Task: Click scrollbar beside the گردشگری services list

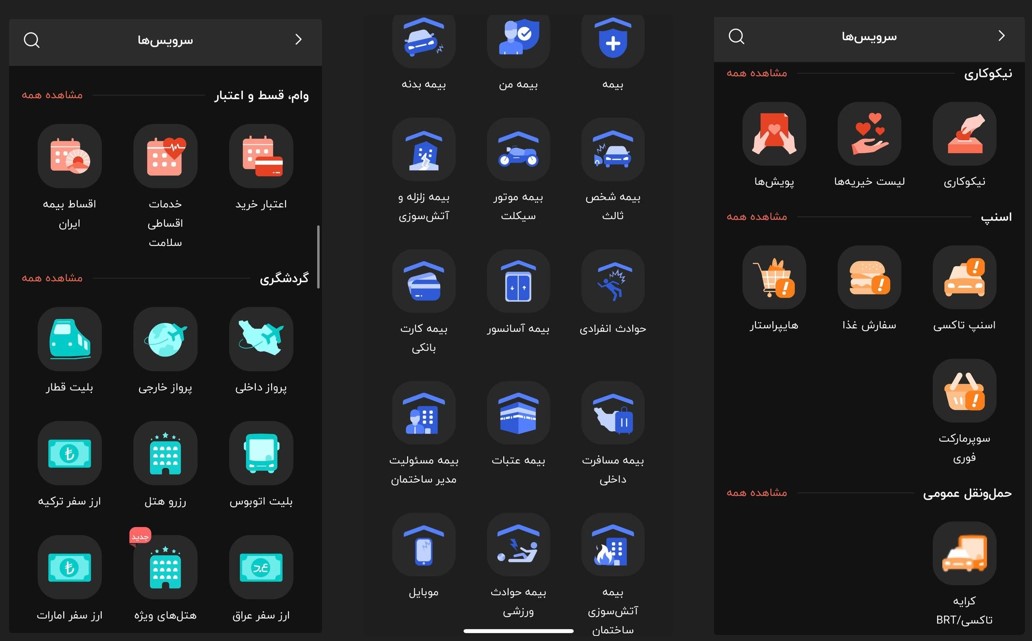Action: (318, 257)
